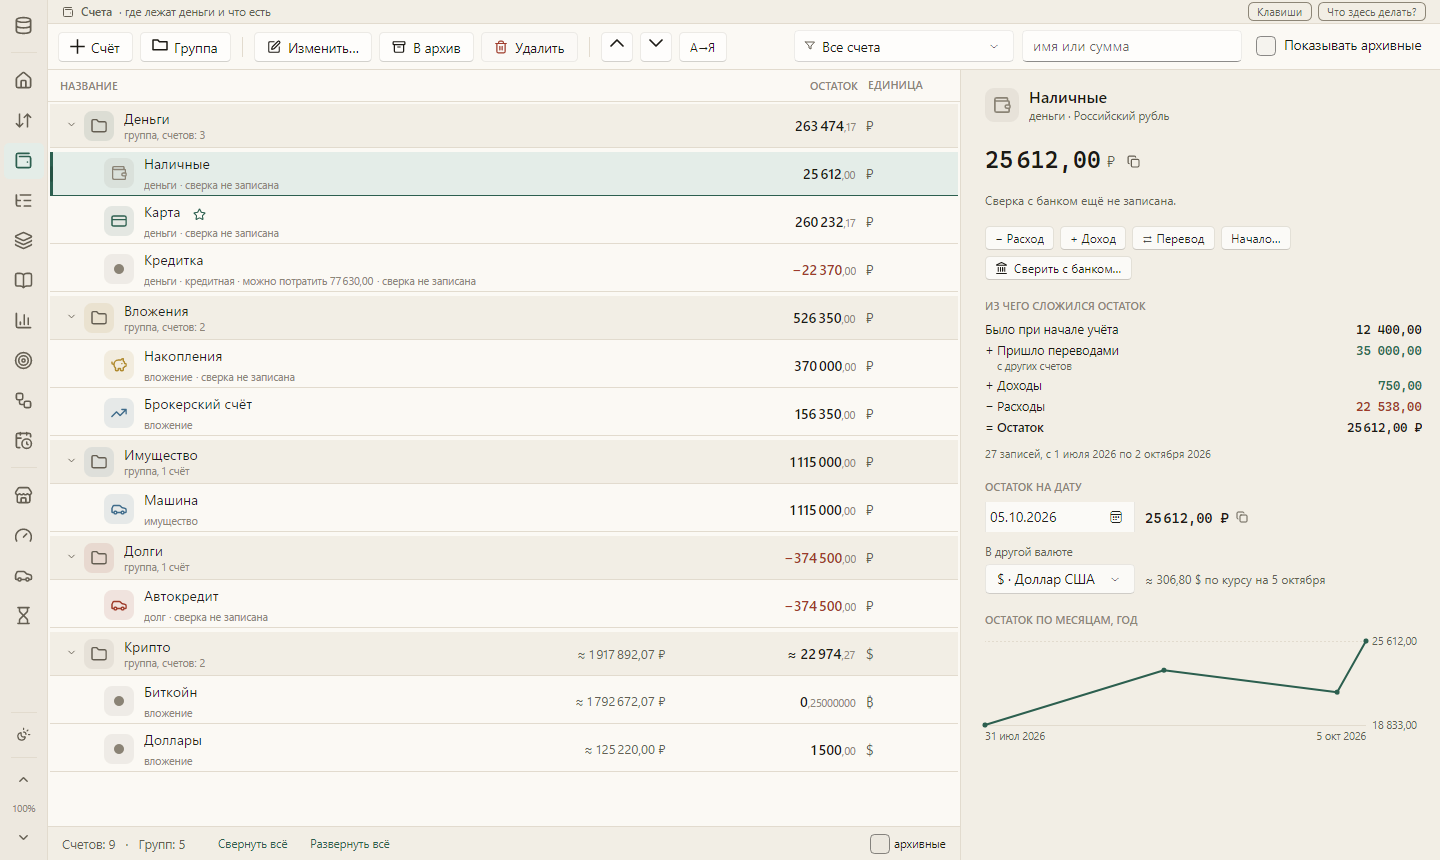Move the selected account up
This screenshot has height=860, width=1440.
tap(617, 46)
